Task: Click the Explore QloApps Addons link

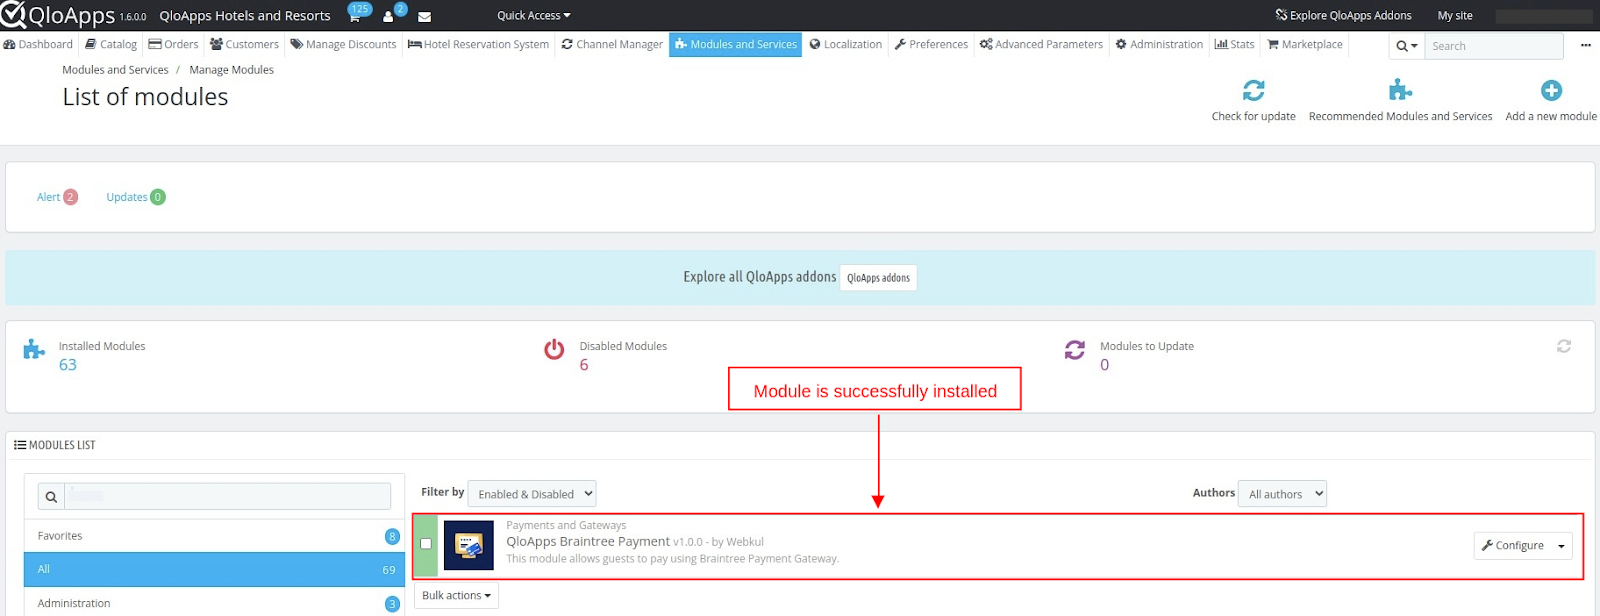Action: click(1343, 16)
